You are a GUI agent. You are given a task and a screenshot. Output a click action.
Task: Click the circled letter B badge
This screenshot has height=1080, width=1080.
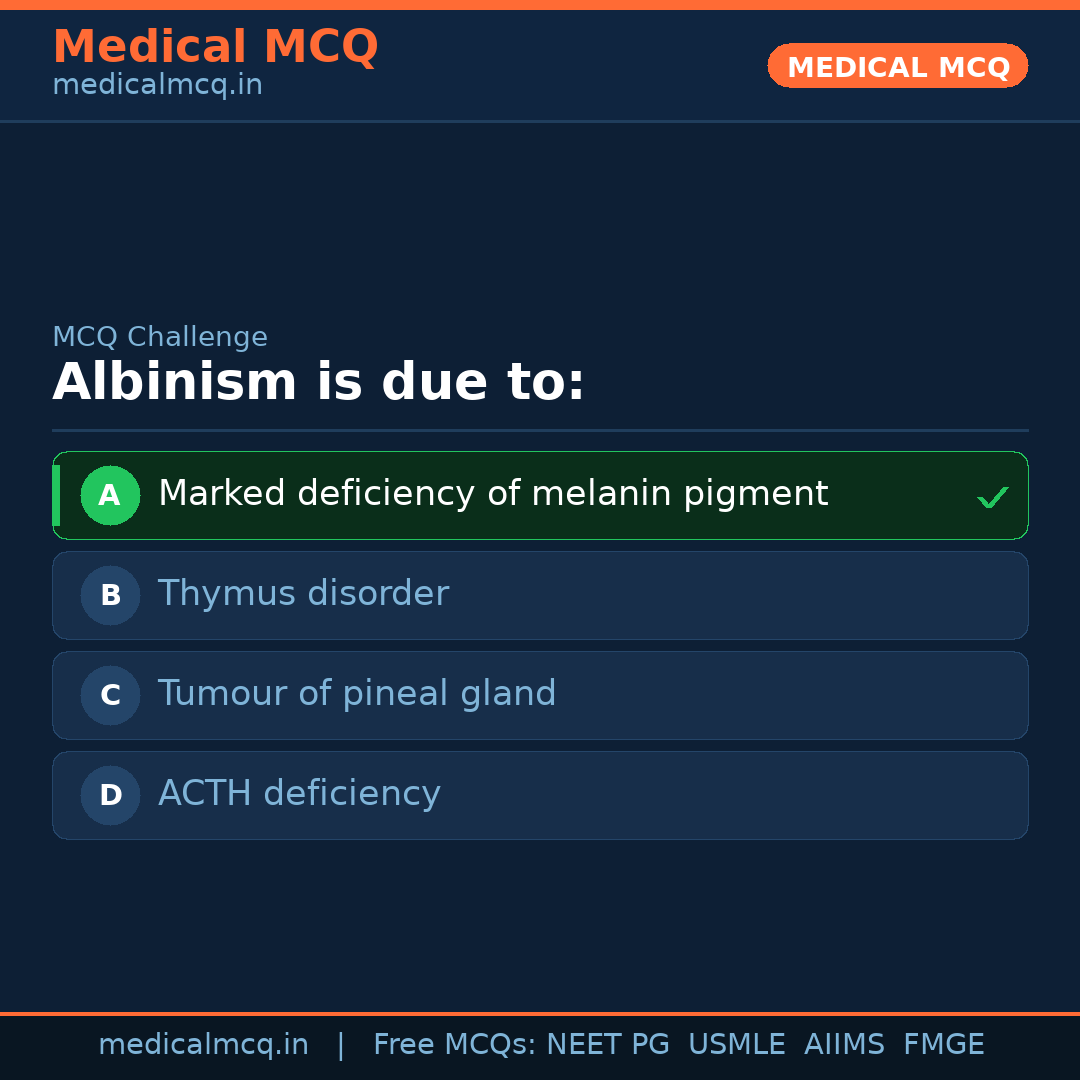click(110, 595)
